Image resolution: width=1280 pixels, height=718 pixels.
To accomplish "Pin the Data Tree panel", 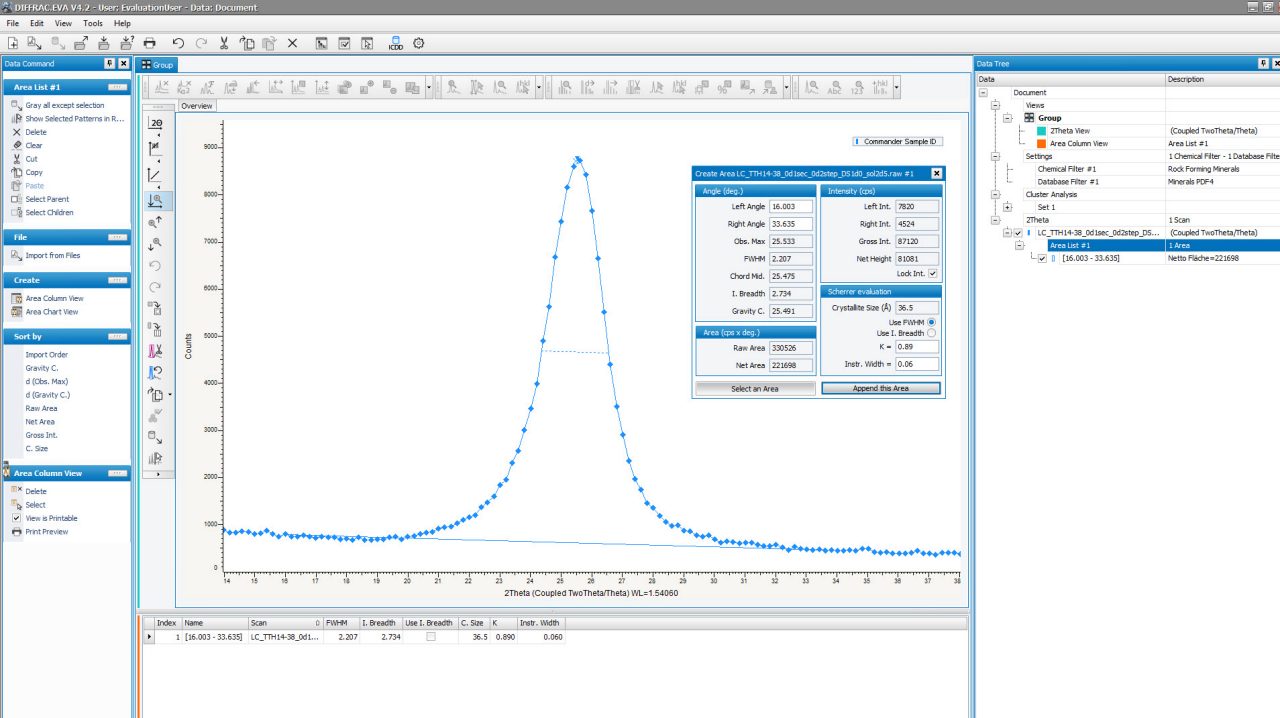I will coord(1263,64).
